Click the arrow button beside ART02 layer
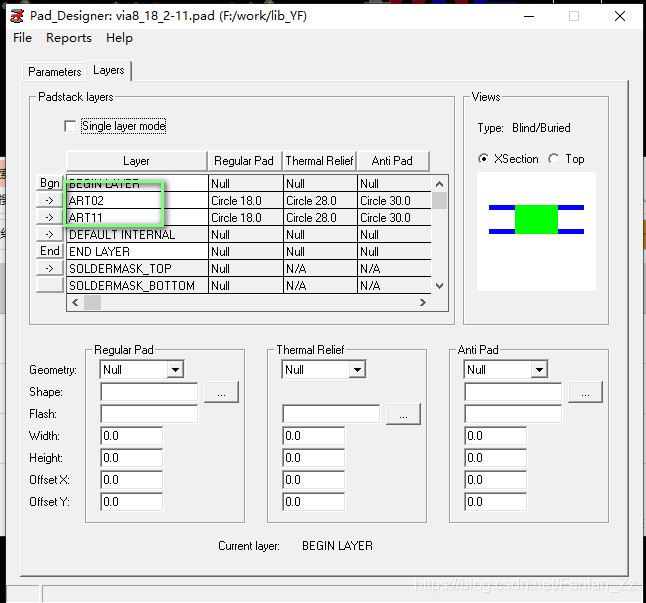 [x=49, y=200]
